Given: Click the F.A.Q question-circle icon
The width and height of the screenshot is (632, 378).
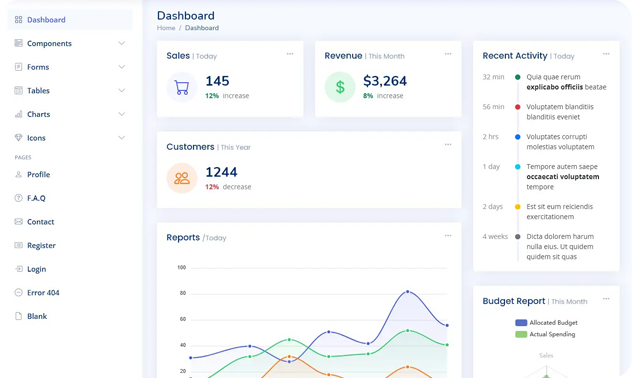Looking at the screenshot, I should pyautogui.click(x=18, y=198).
